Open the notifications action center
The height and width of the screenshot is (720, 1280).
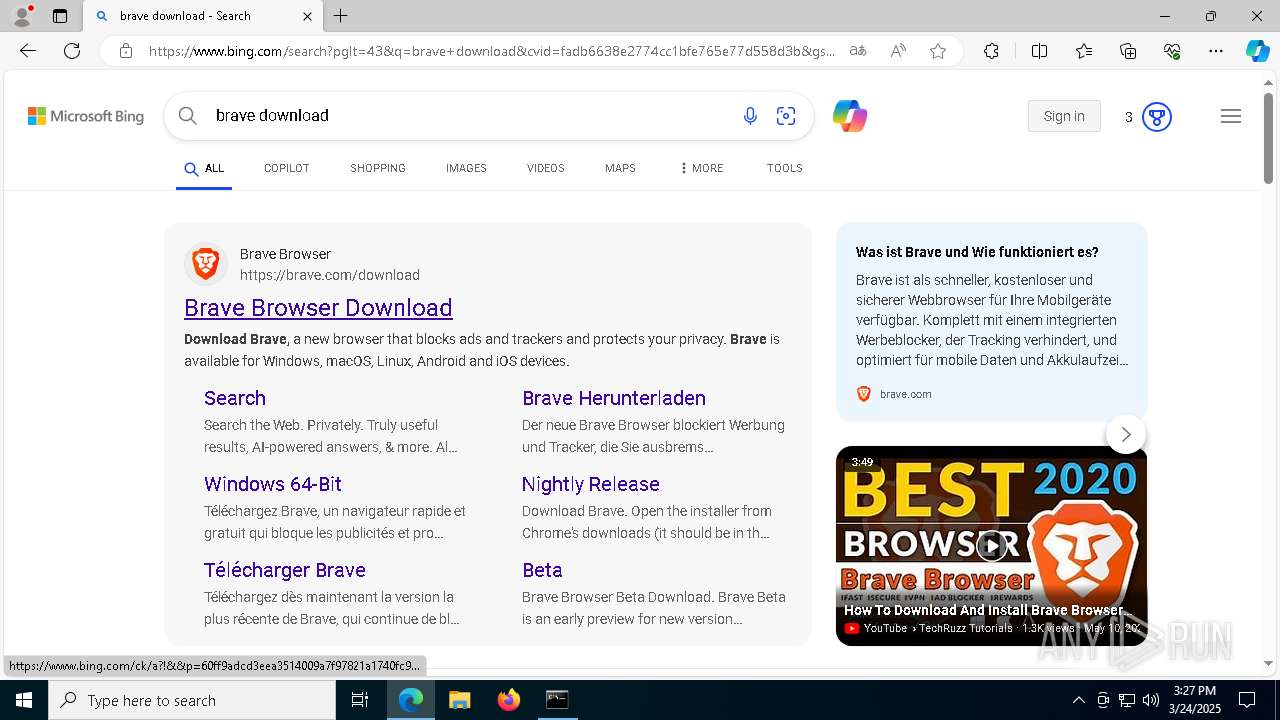(x=1247, y=700)
